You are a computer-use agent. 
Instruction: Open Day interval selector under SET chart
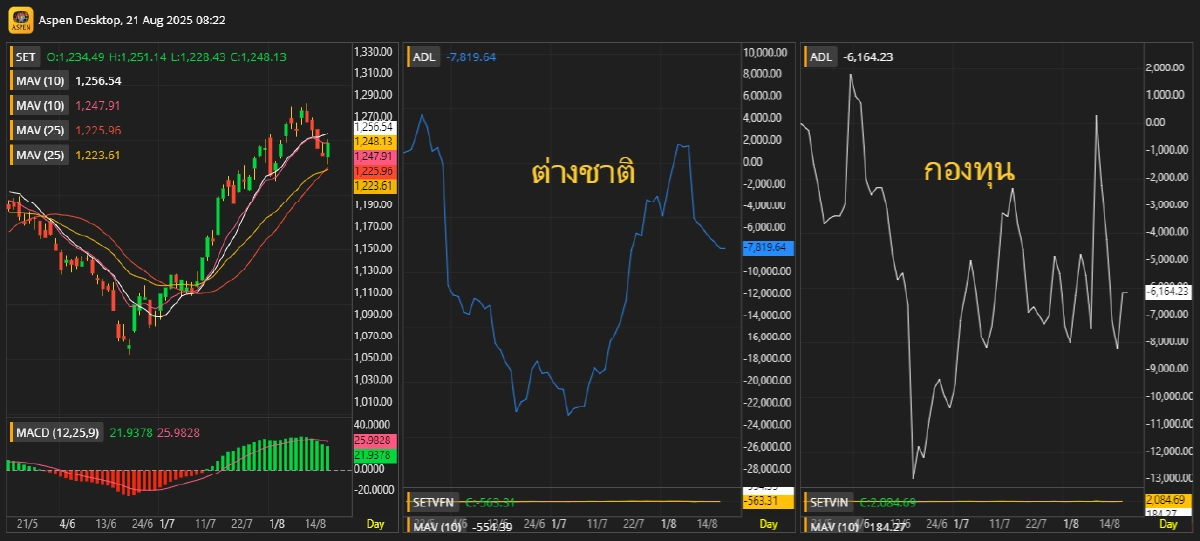375,524
